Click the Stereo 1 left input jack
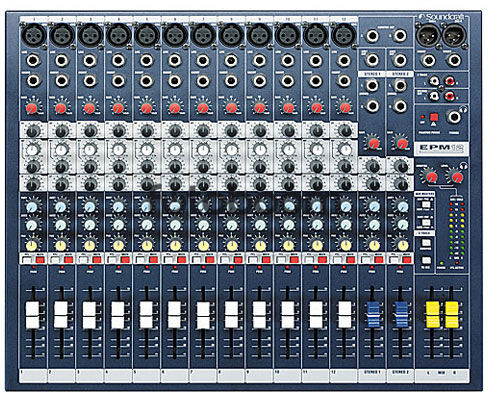The width and height of the screenshot is (488, 398). [372, 85]
